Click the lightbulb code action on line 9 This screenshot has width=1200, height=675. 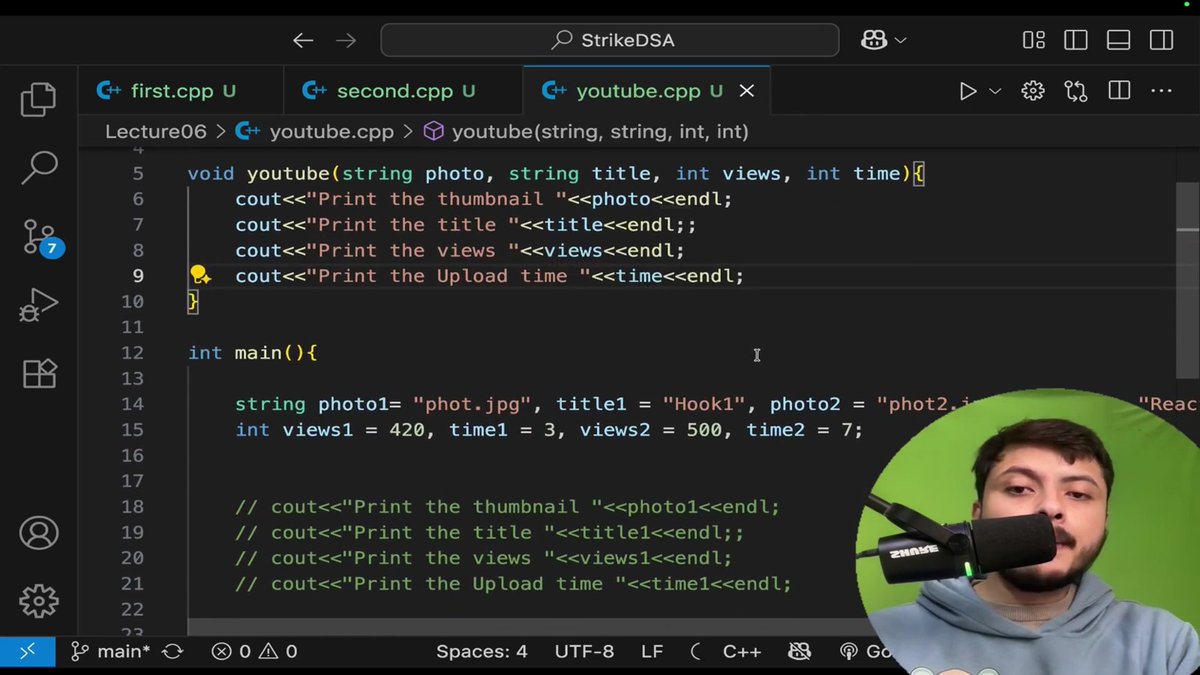pyautogui.click(x=200, y=275)
